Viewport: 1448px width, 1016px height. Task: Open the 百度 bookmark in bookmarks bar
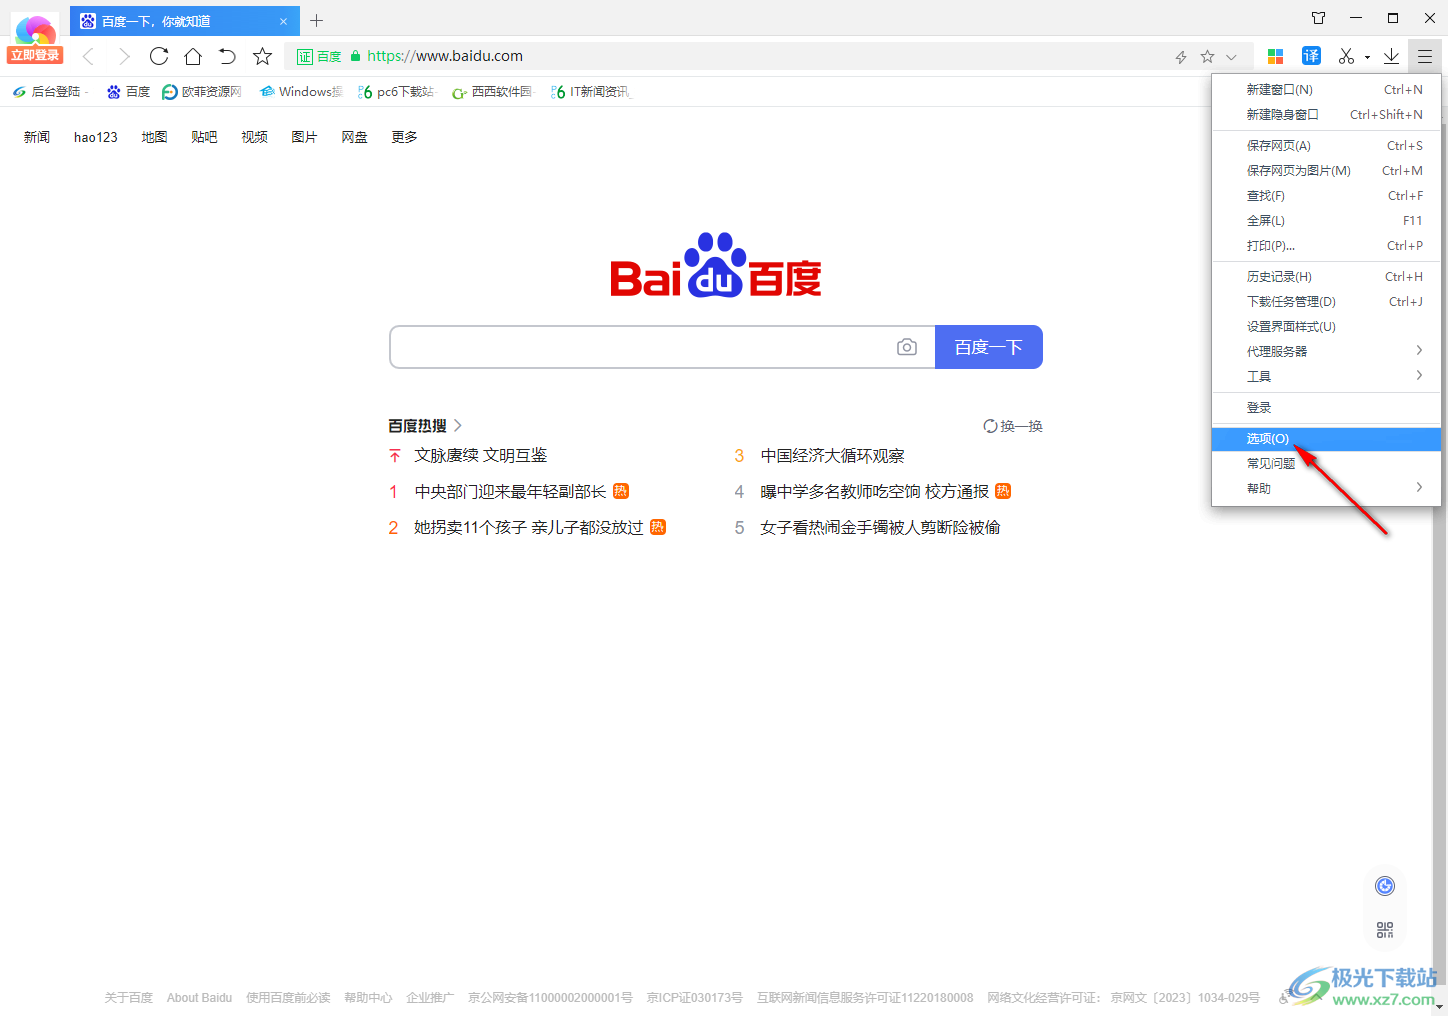point(128,91)
